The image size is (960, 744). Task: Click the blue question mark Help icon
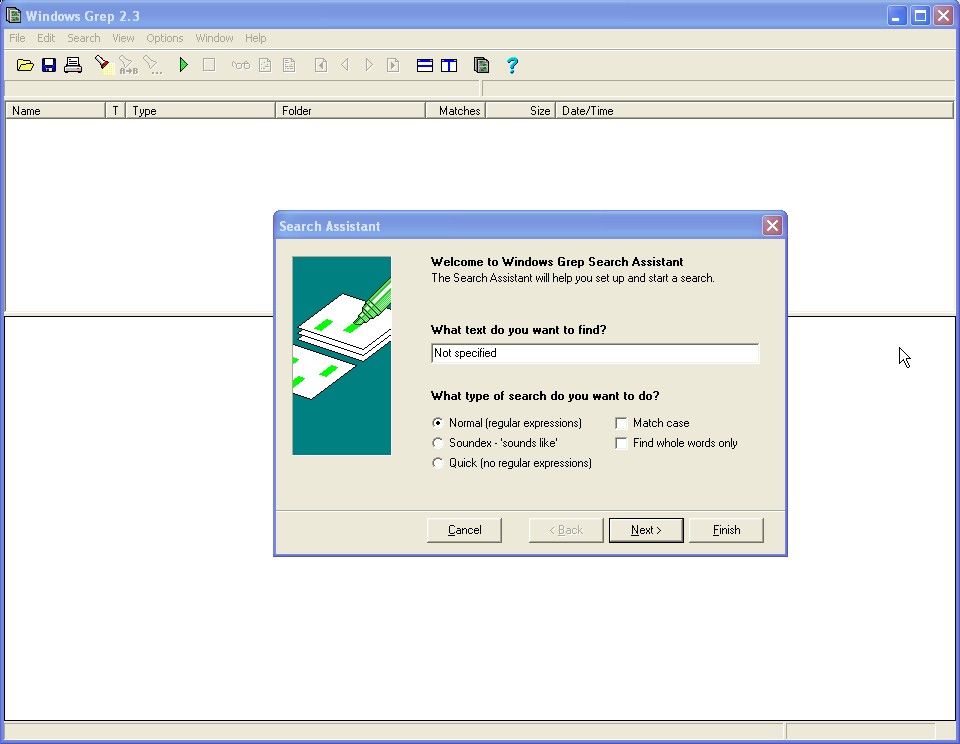pos(512,65)
